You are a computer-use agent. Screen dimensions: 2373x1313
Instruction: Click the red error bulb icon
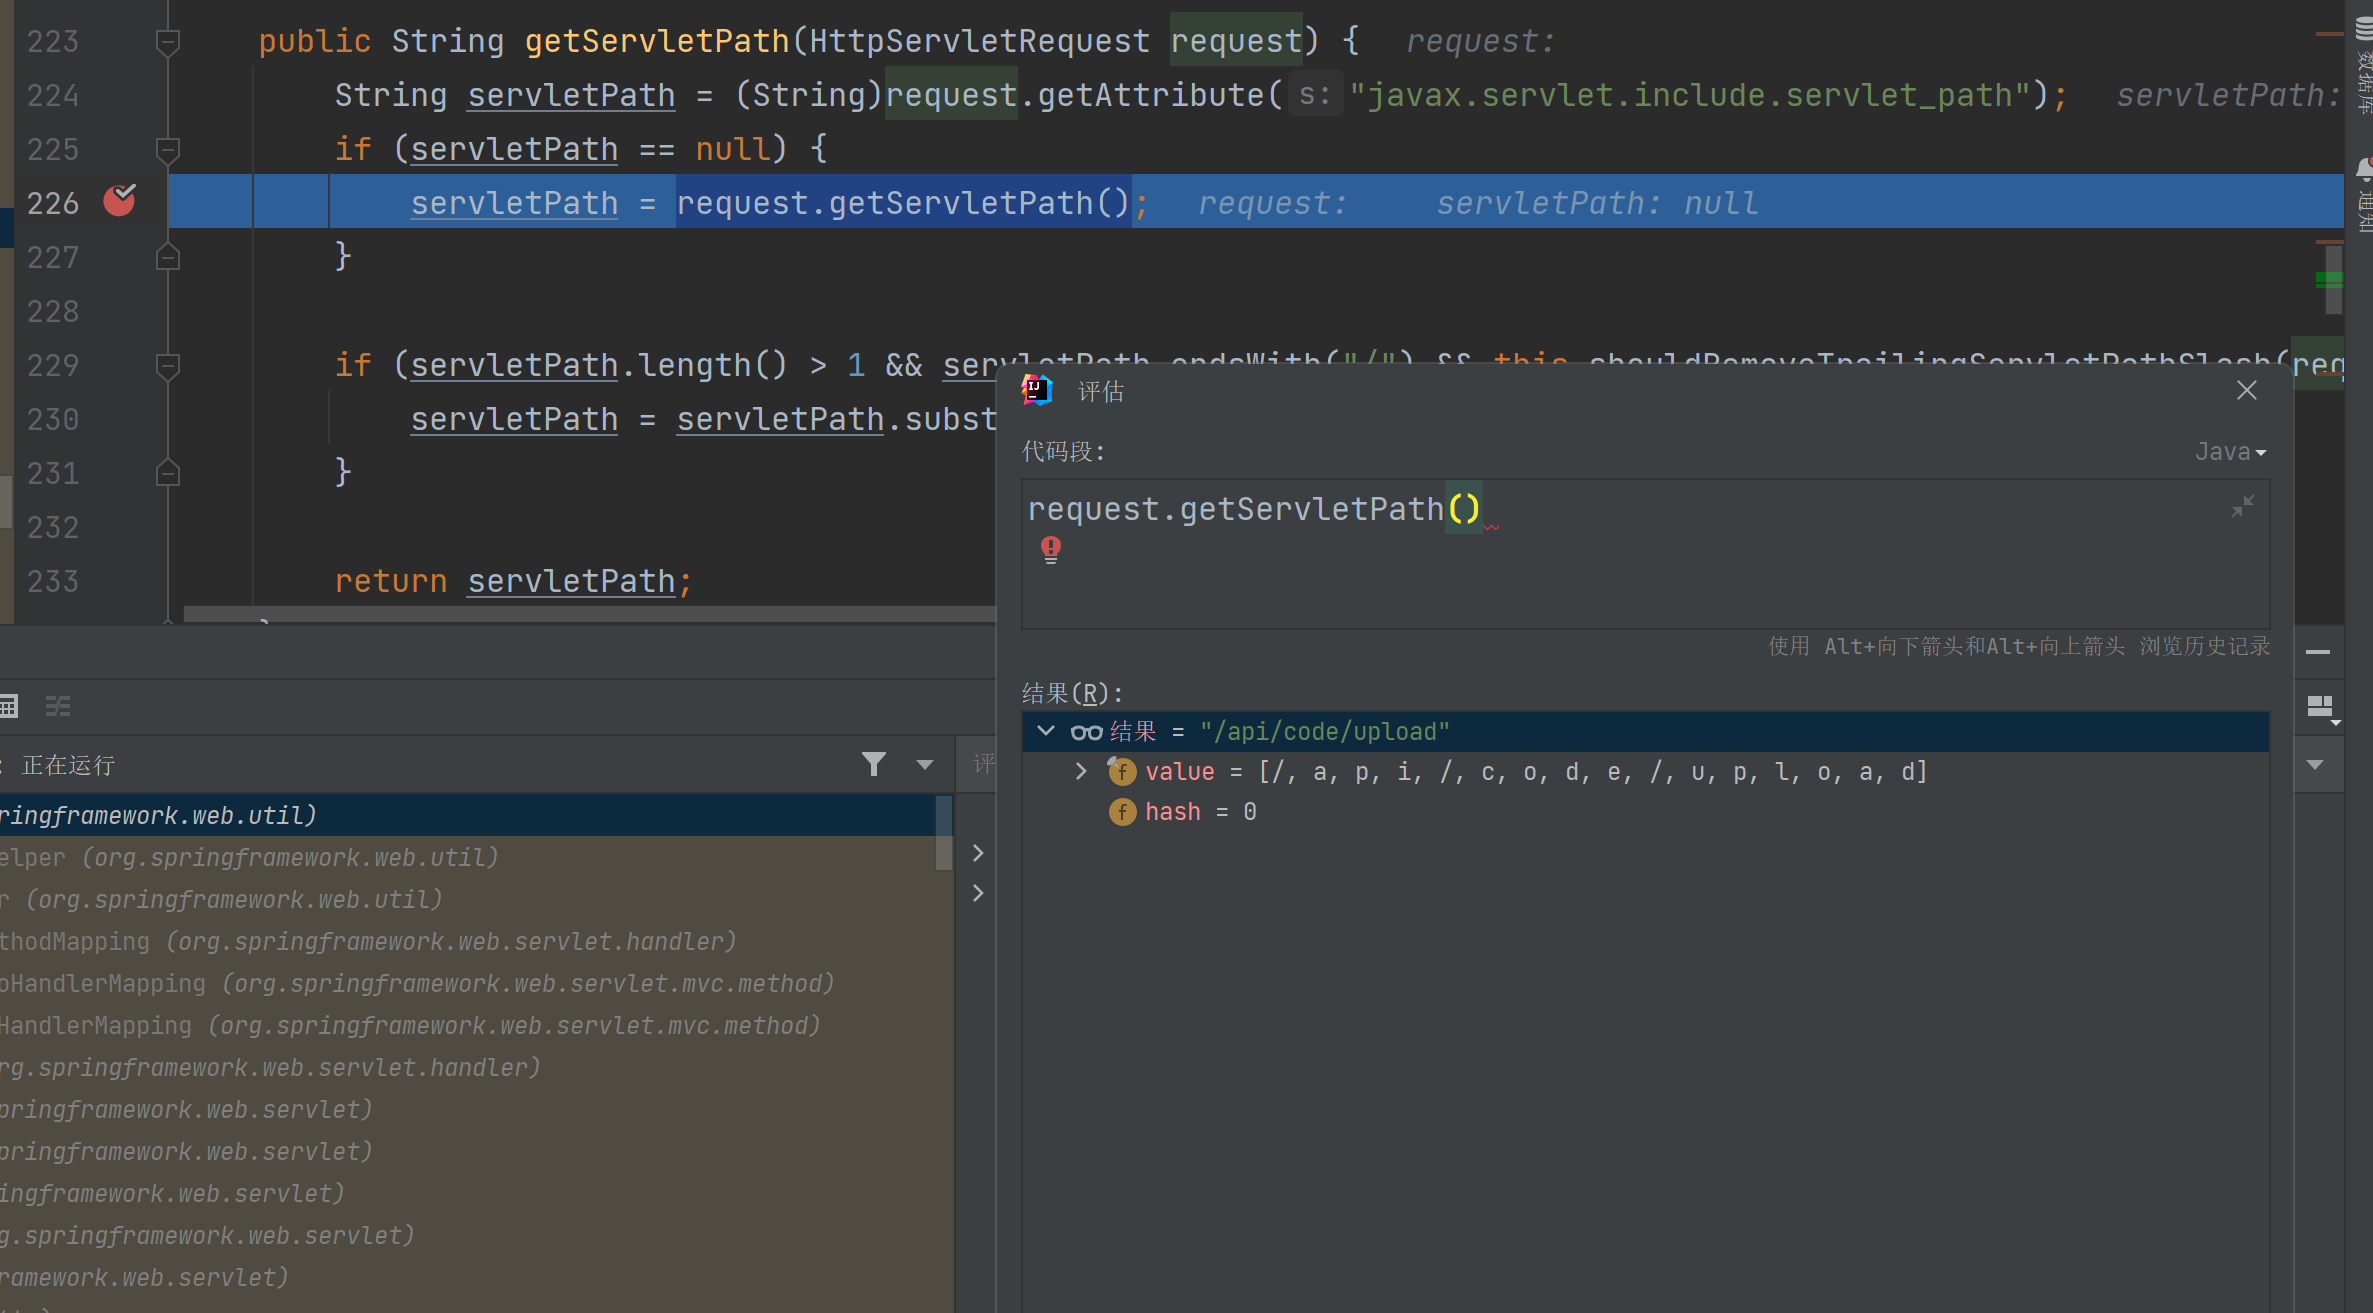(x=1050, y=549)
